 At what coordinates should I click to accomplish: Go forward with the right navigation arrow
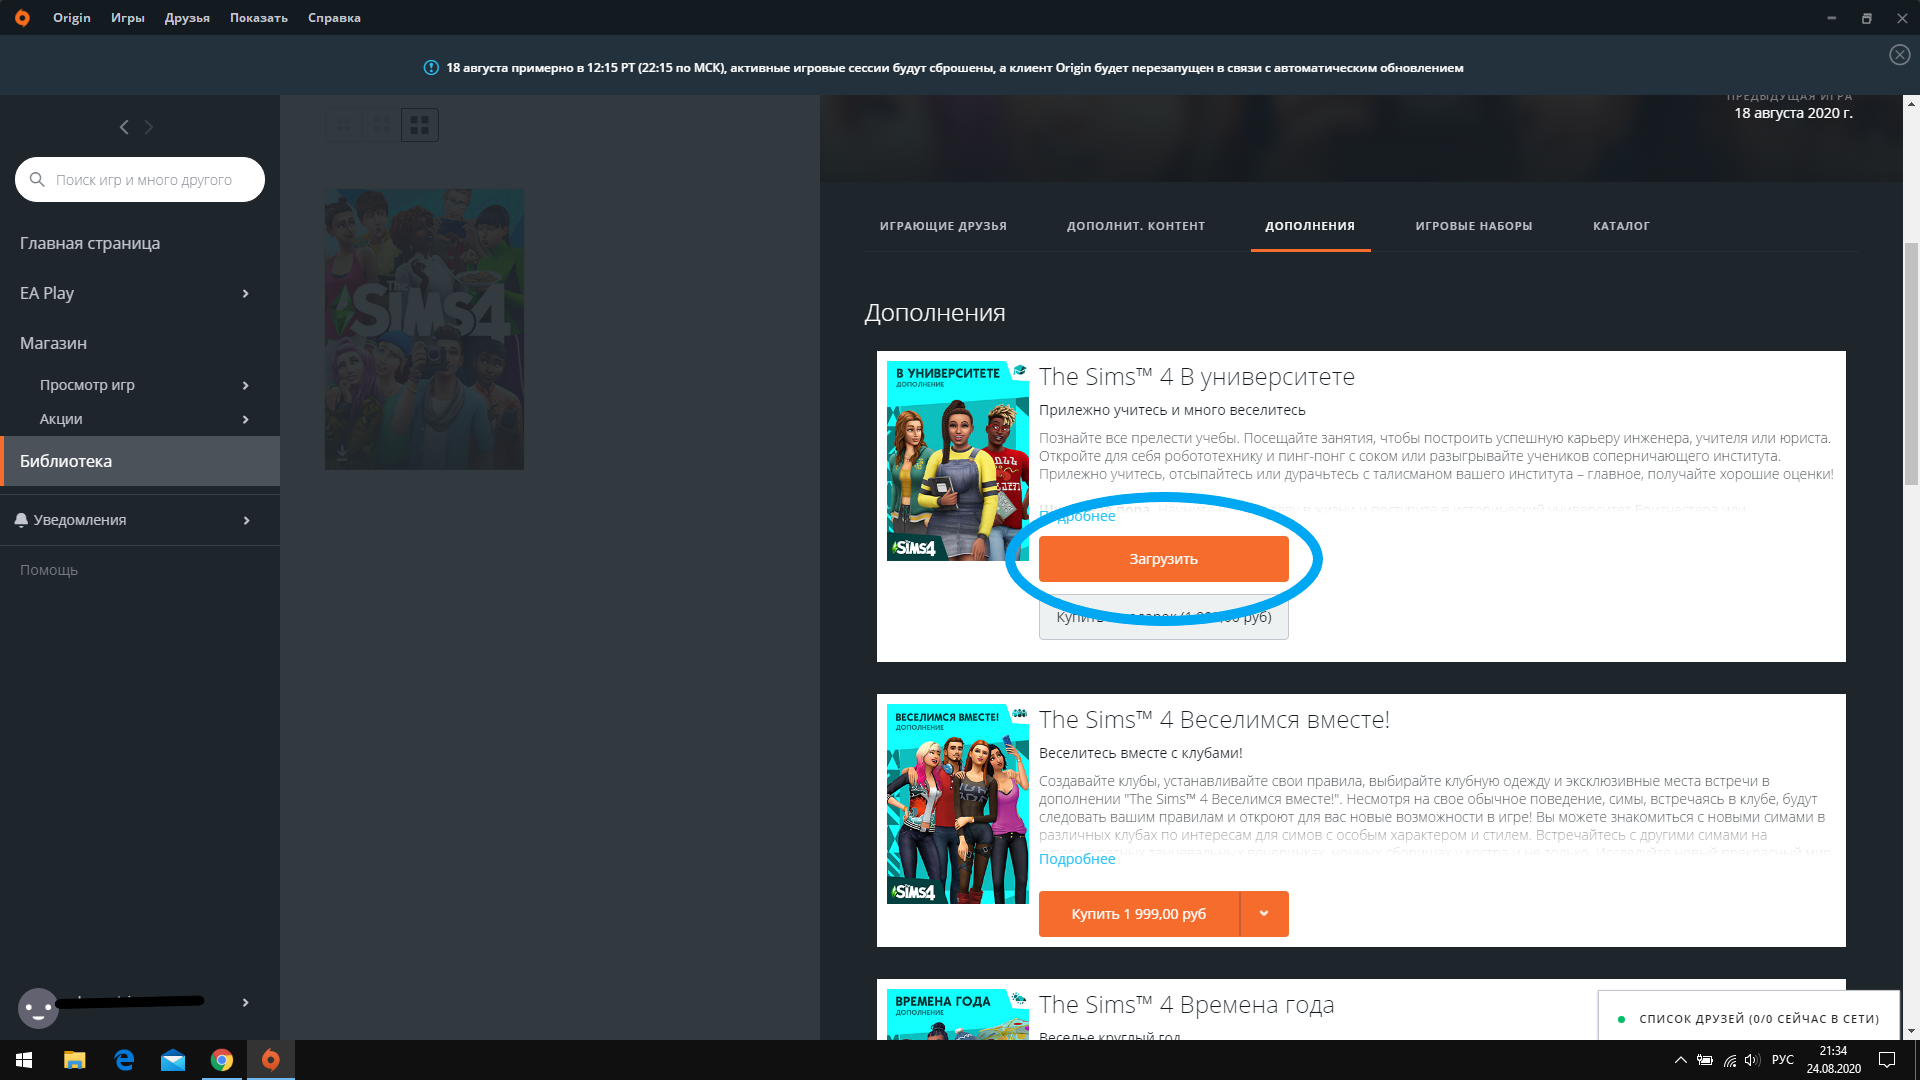149,127
